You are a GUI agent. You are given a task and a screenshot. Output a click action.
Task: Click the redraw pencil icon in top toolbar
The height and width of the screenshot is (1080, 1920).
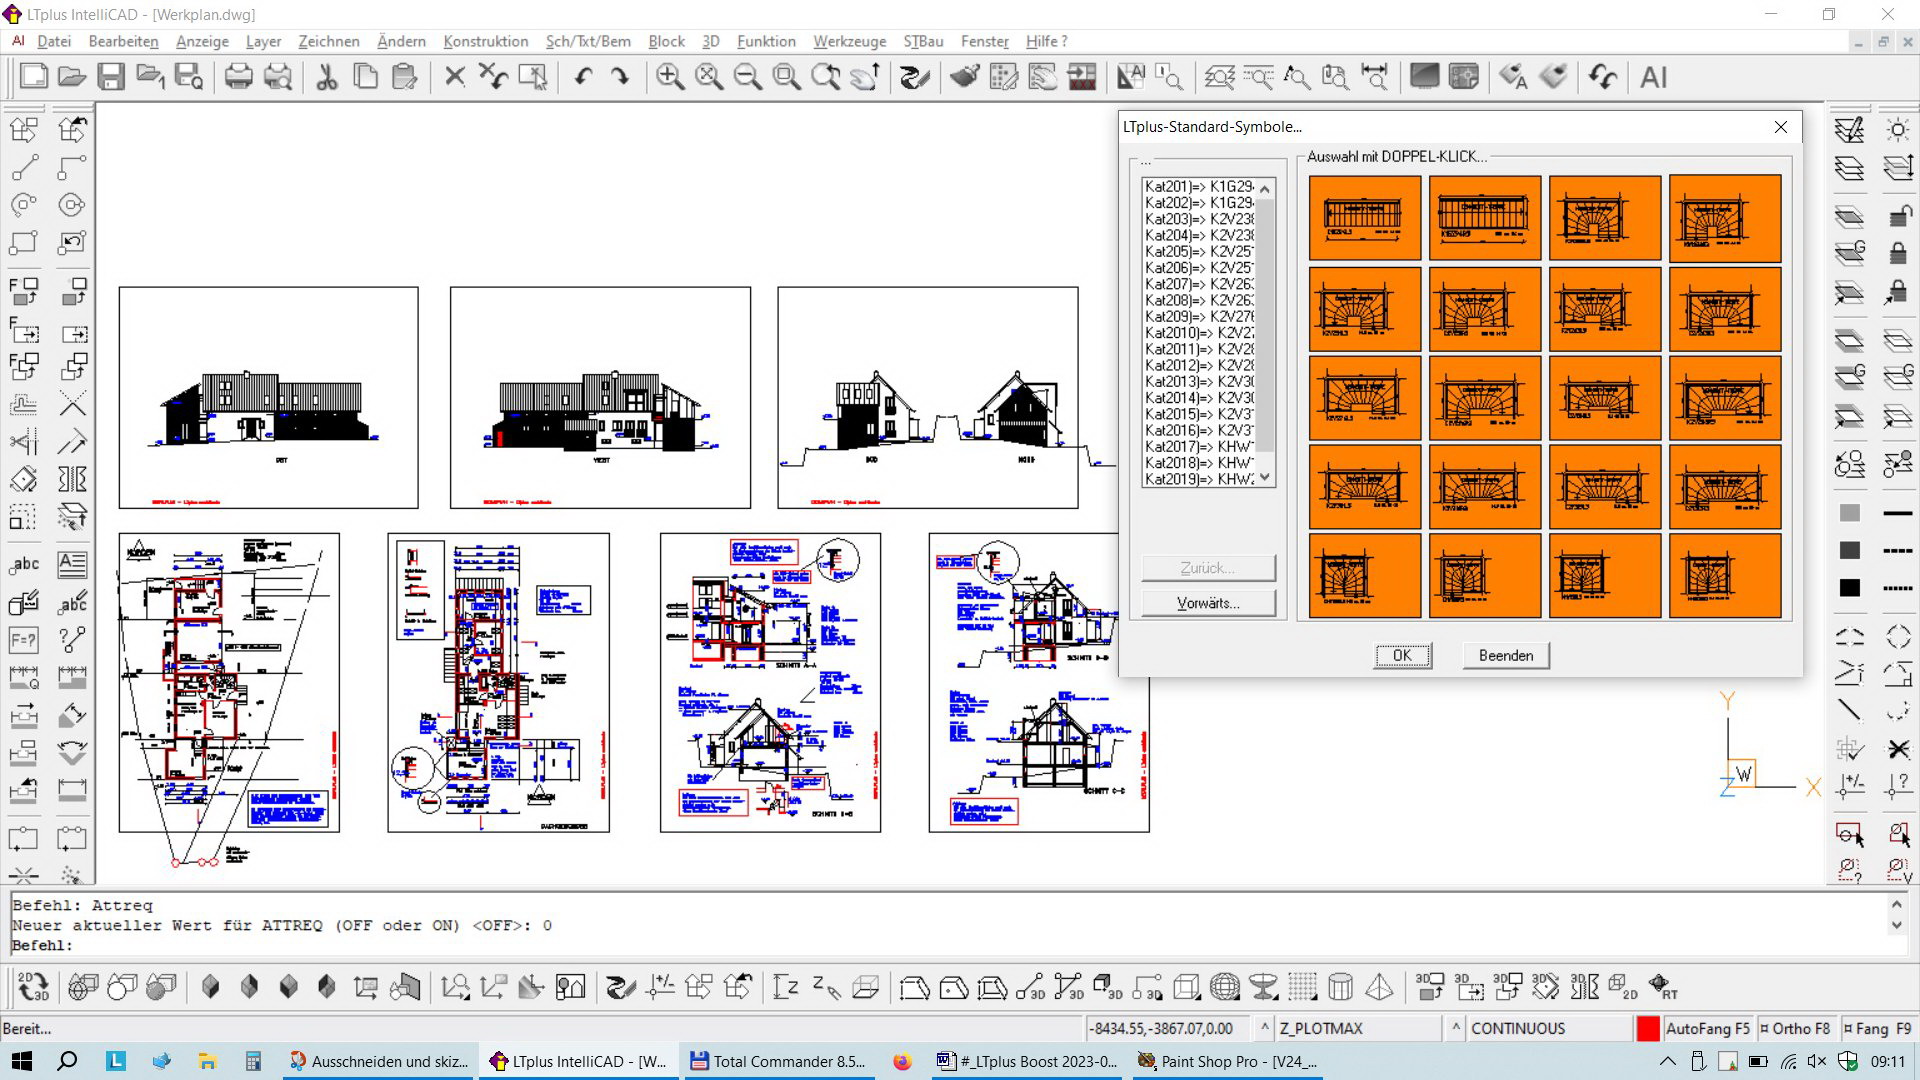point(915,77)
